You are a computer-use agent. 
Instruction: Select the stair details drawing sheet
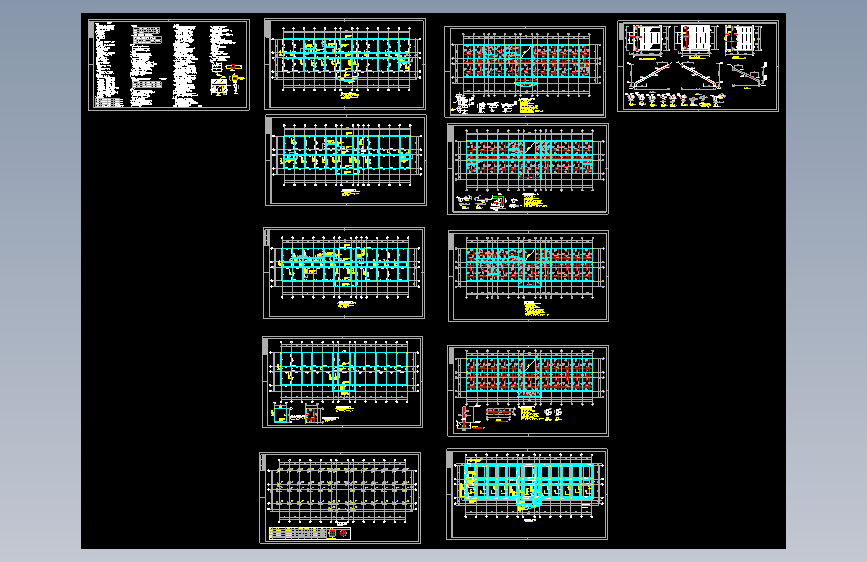tap(698, 66)
